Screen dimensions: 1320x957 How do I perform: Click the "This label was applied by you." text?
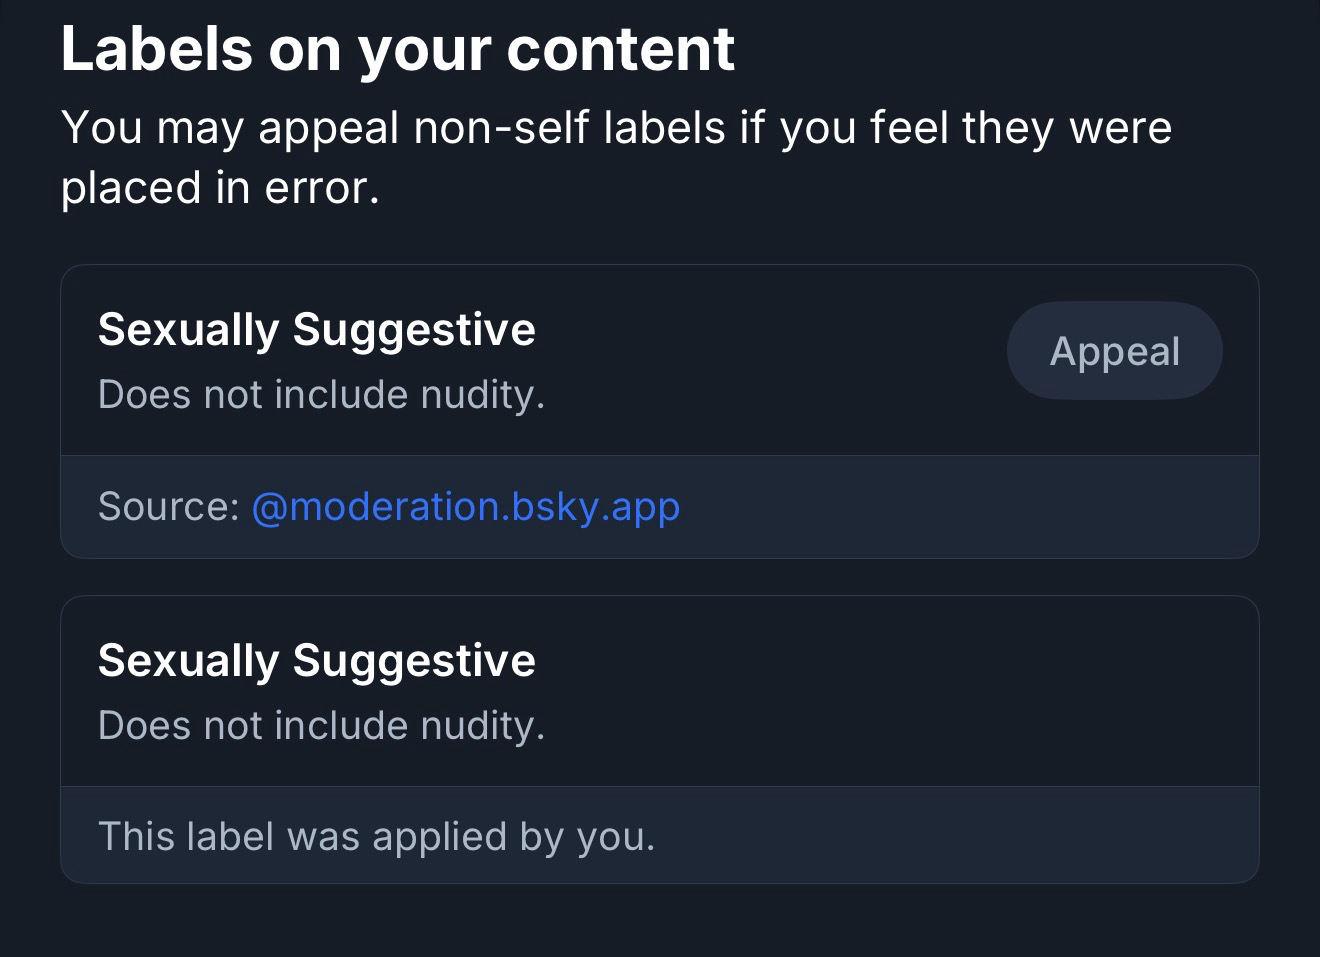(376, 837)
